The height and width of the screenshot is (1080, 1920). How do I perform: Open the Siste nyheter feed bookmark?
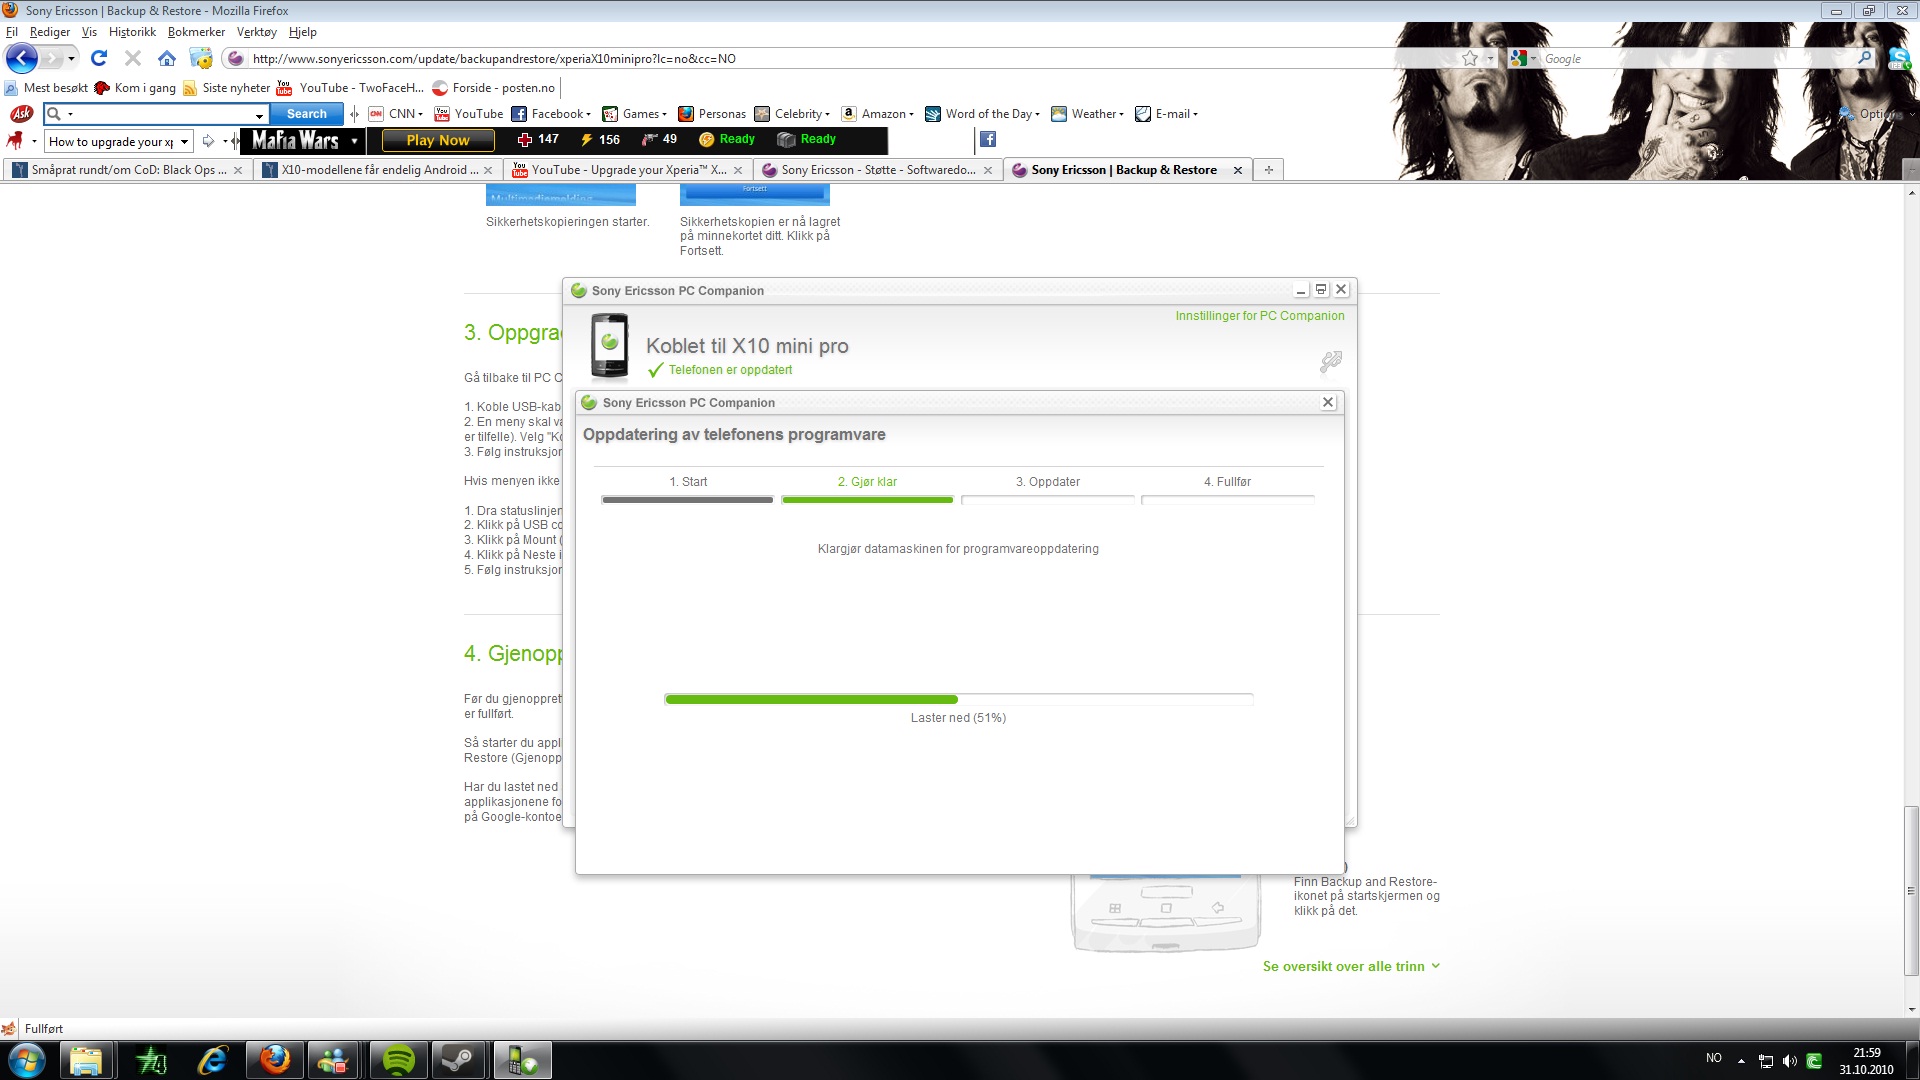coord(226,88)
